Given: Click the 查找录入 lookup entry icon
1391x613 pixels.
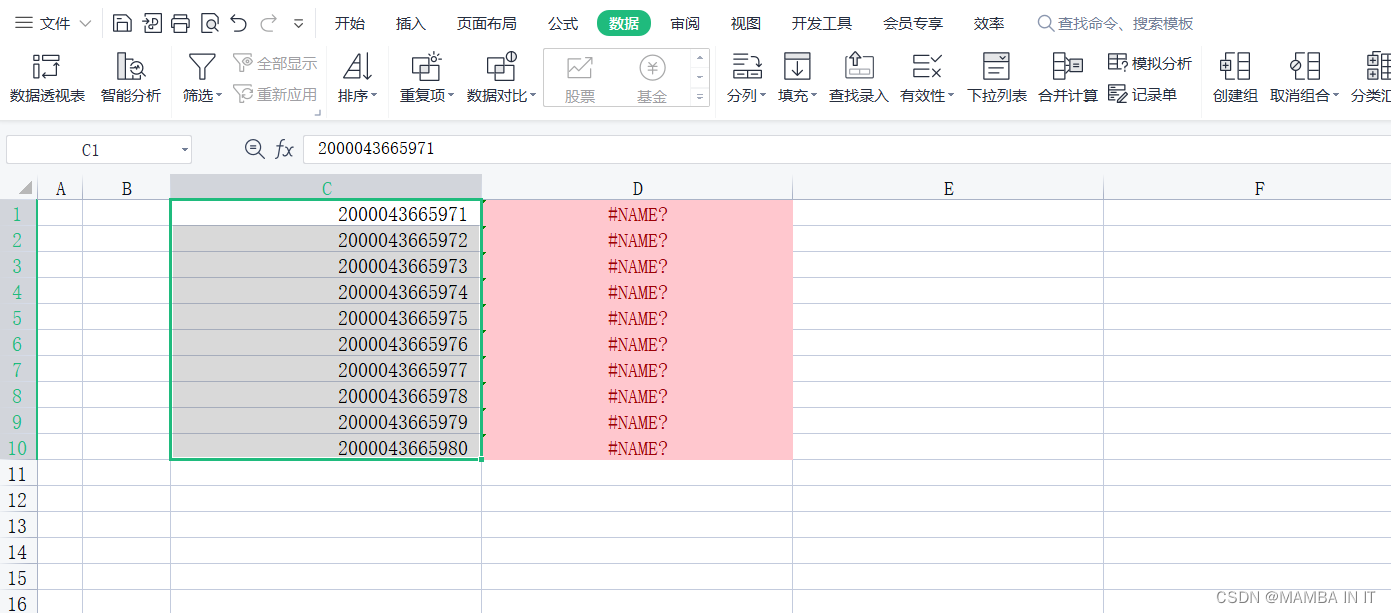Looking at the screenshot, I should 859,67.
